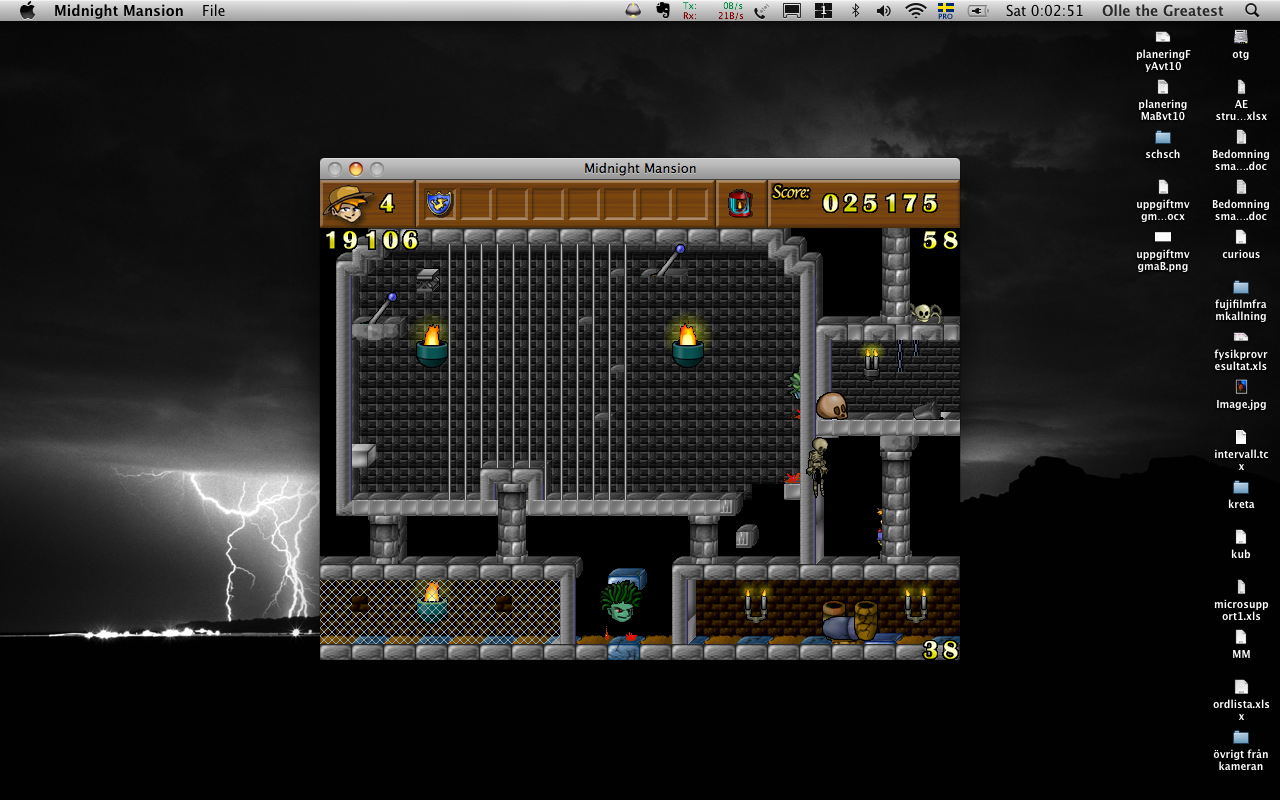Screen dimensions: 1280x800
Task: Click the Bluetooth status icon
Action: coord(855,11)
